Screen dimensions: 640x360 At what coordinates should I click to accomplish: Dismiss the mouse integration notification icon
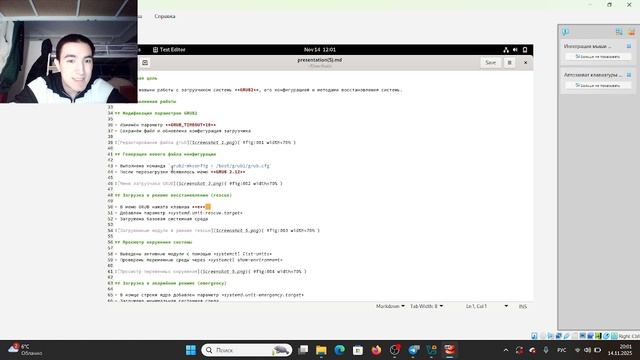(x=629, y=46)
